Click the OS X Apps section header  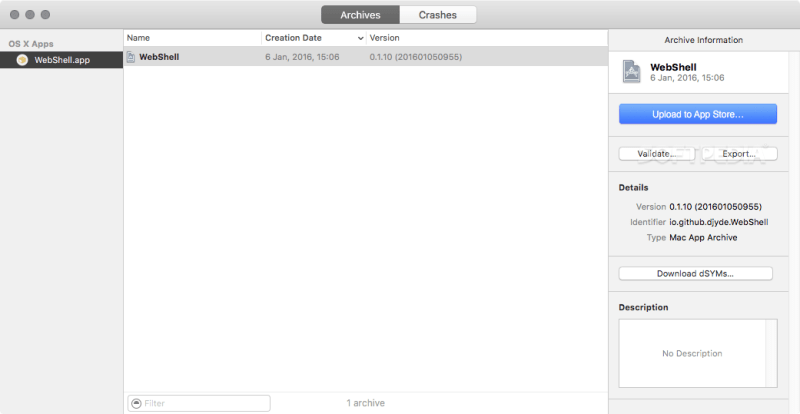31,44
